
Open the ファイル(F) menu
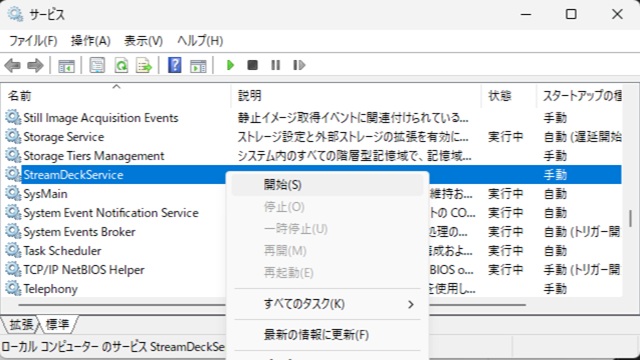coord(33,41)
